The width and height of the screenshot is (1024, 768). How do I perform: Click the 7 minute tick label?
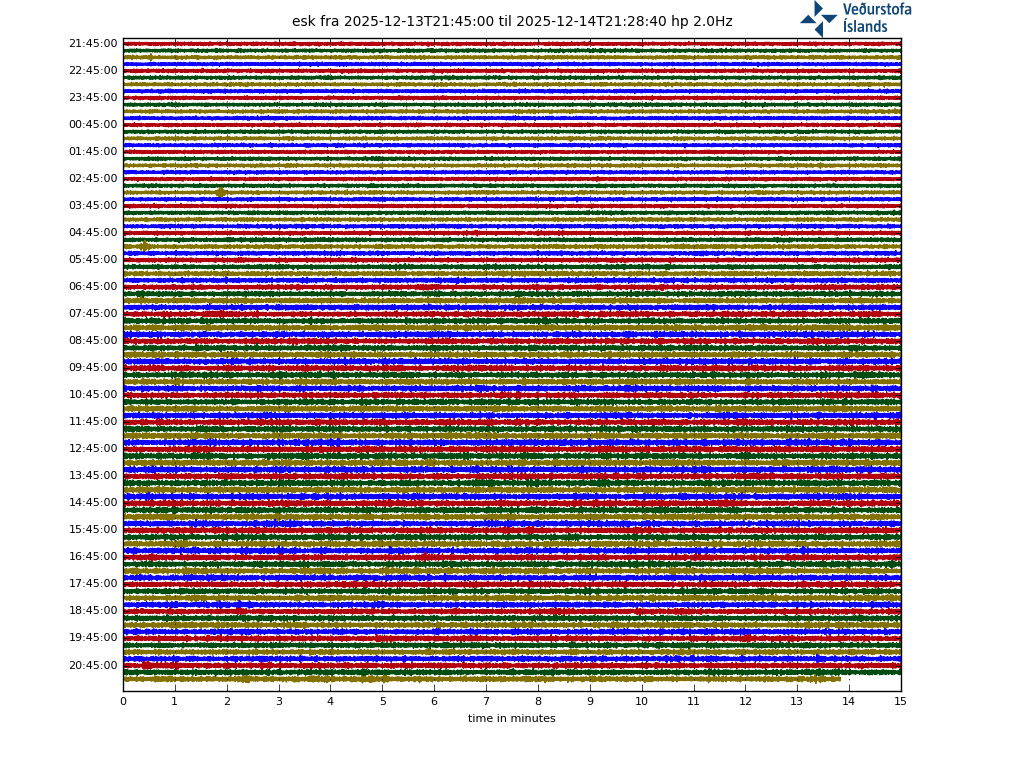point(486,702)
